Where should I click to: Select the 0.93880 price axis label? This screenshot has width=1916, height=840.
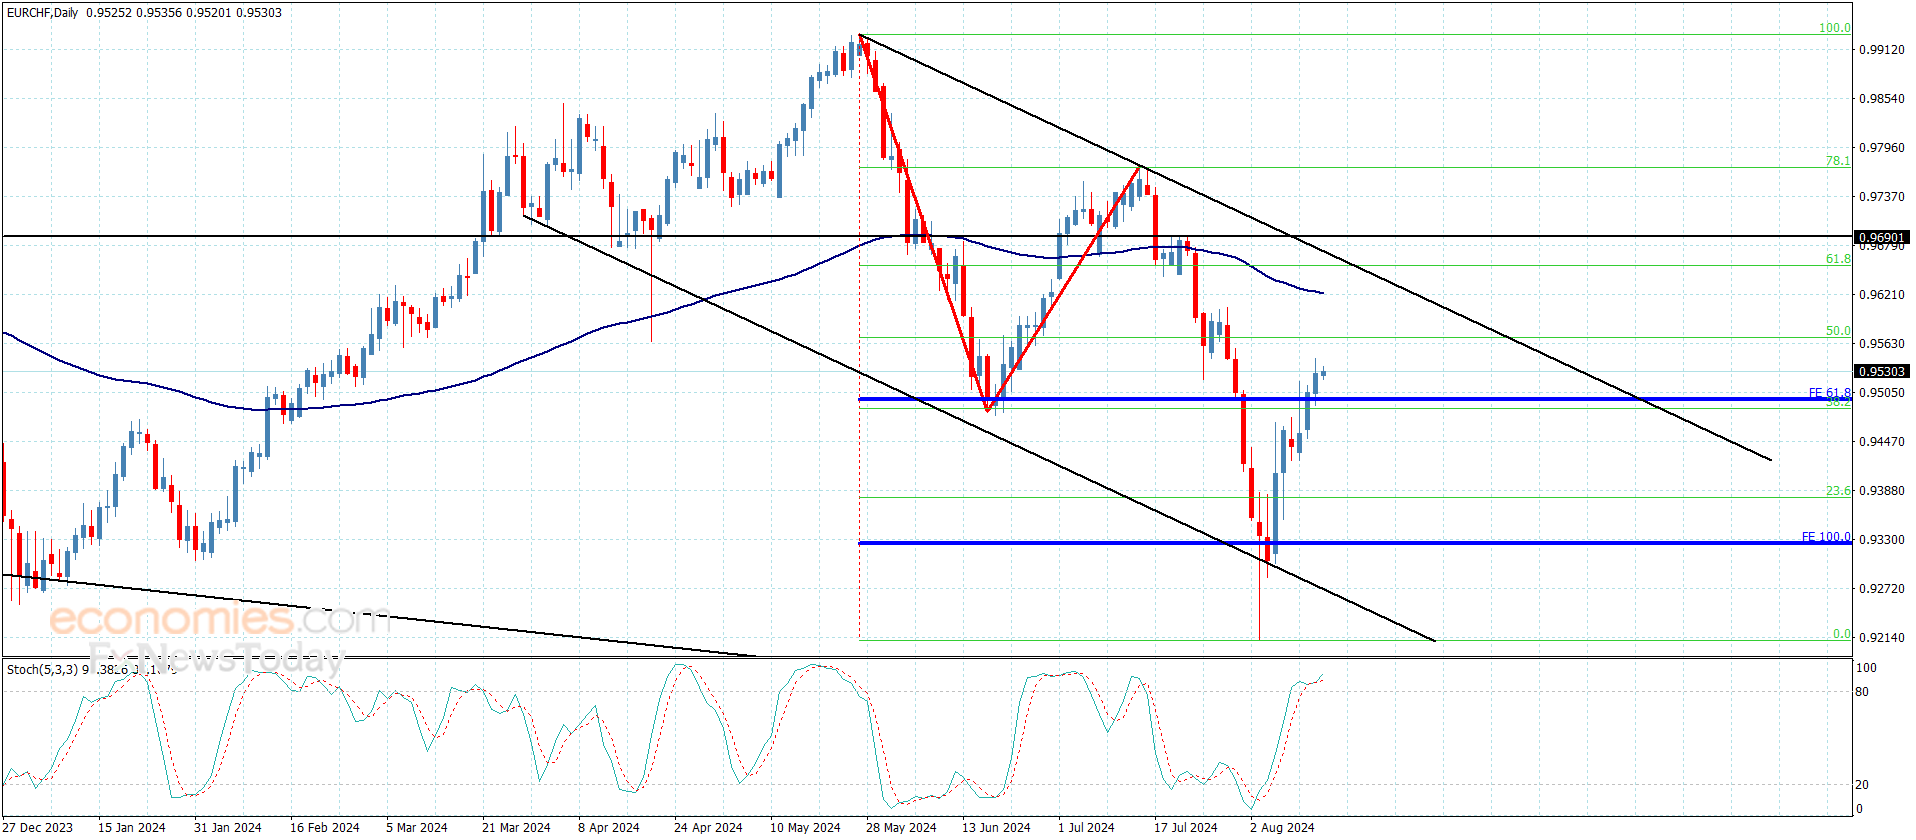[x=1881, y=490]
